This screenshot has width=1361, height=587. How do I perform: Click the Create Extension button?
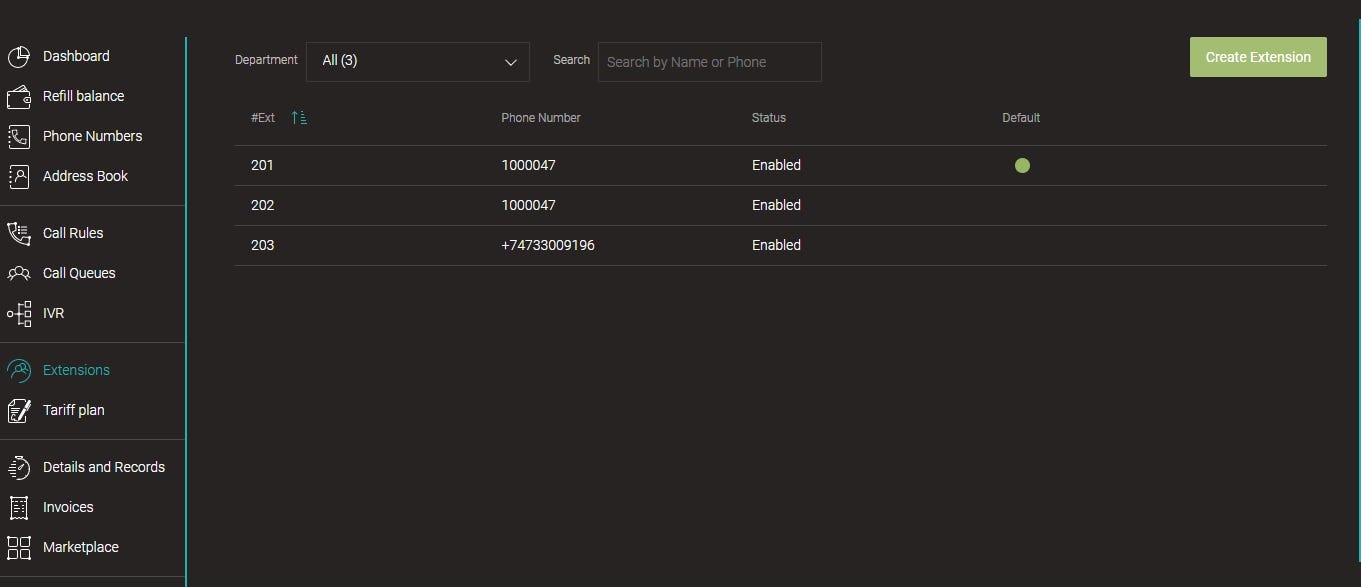pos(1257,57)
